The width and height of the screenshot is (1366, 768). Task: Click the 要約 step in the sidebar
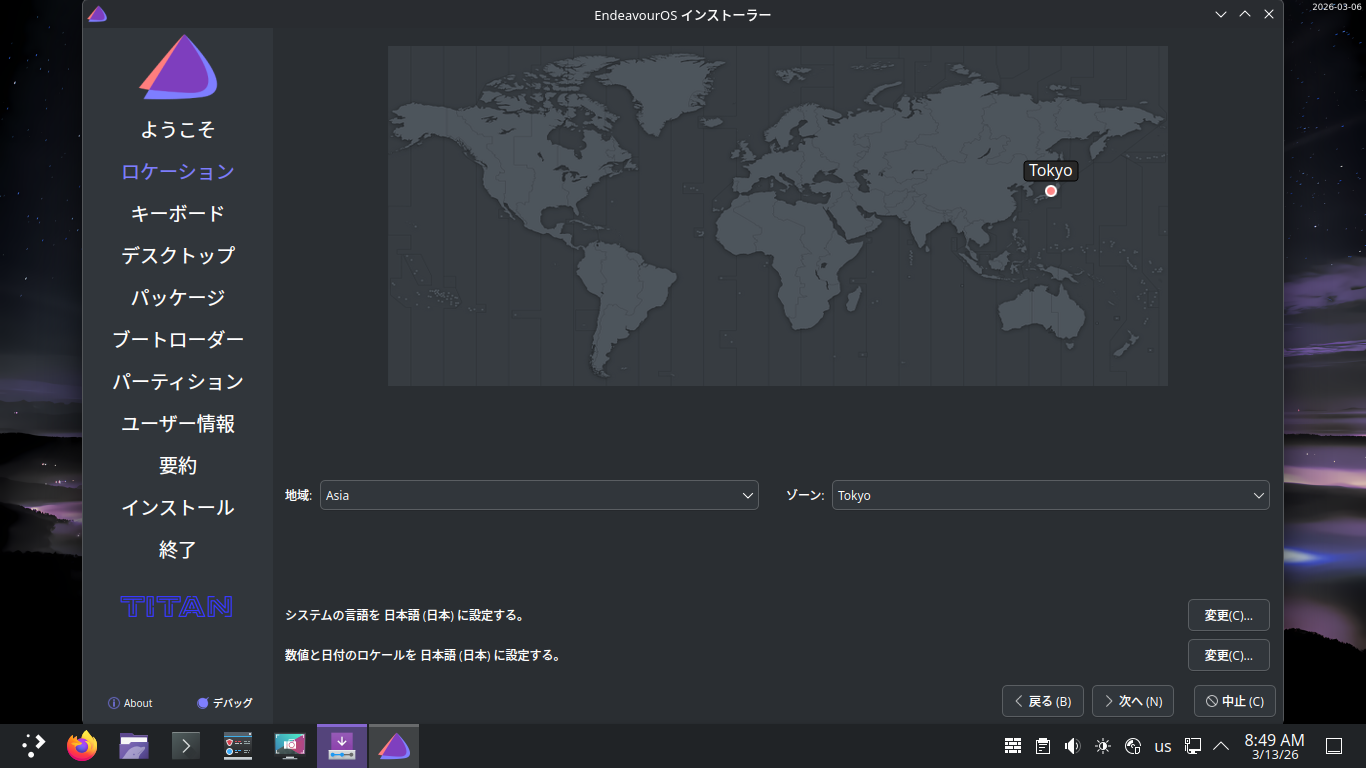178,466
